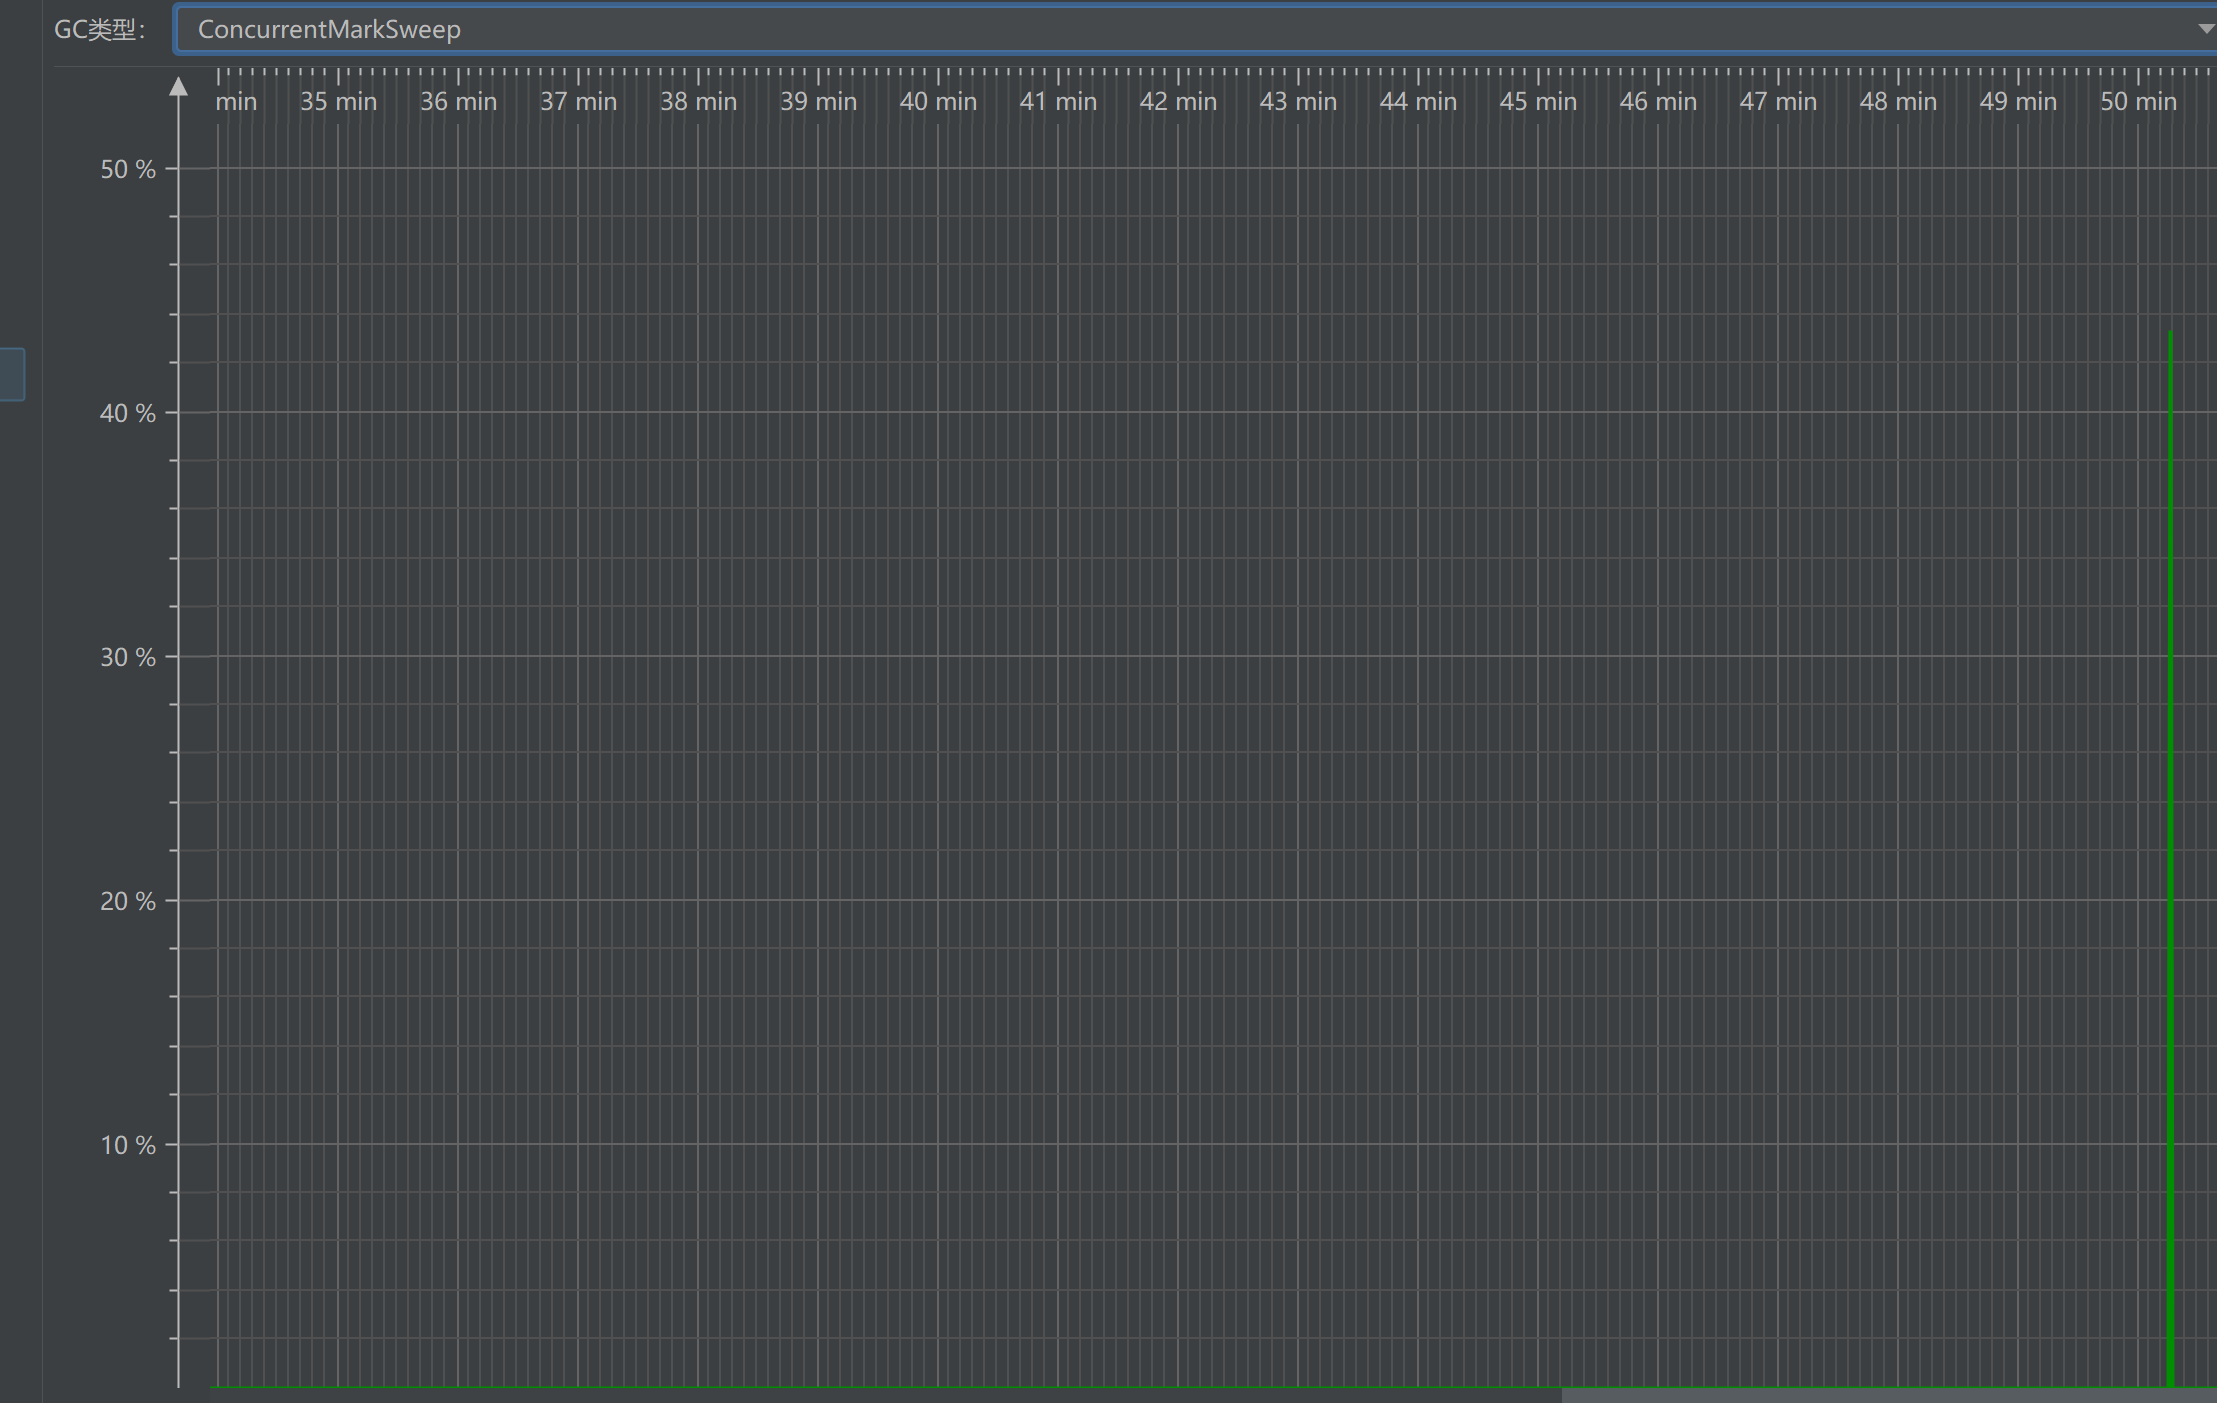The height and width of the screenshot is (1403, 2217).
Task: Click the highlighted tab on left sidebar
Action: tap(12, 374)
